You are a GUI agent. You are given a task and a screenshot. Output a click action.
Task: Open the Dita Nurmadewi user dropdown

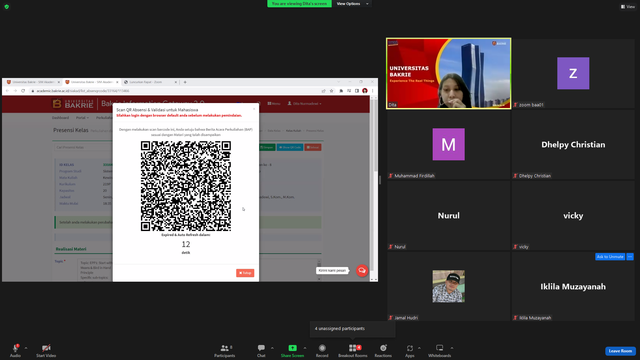pos(304,104)
